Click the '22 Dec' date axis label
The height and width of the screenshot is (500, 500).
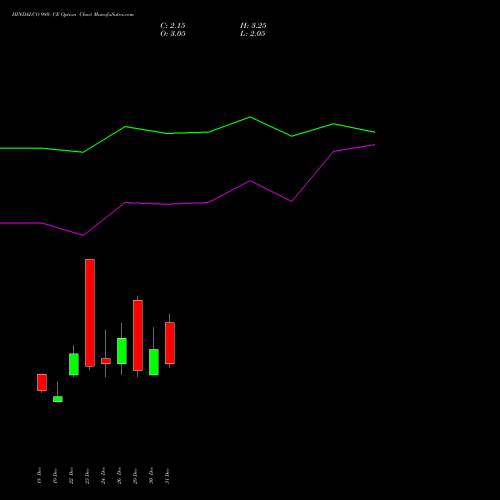point(71,476)
